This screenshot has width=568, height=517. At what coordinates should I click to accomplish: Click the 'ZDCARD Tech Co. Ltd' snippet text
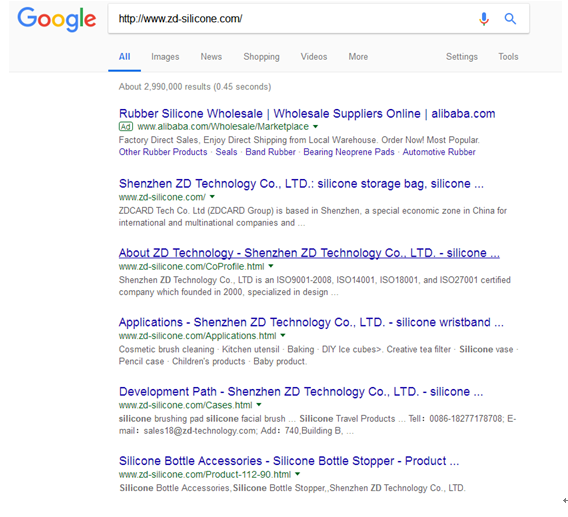click(x=313, y=217)
